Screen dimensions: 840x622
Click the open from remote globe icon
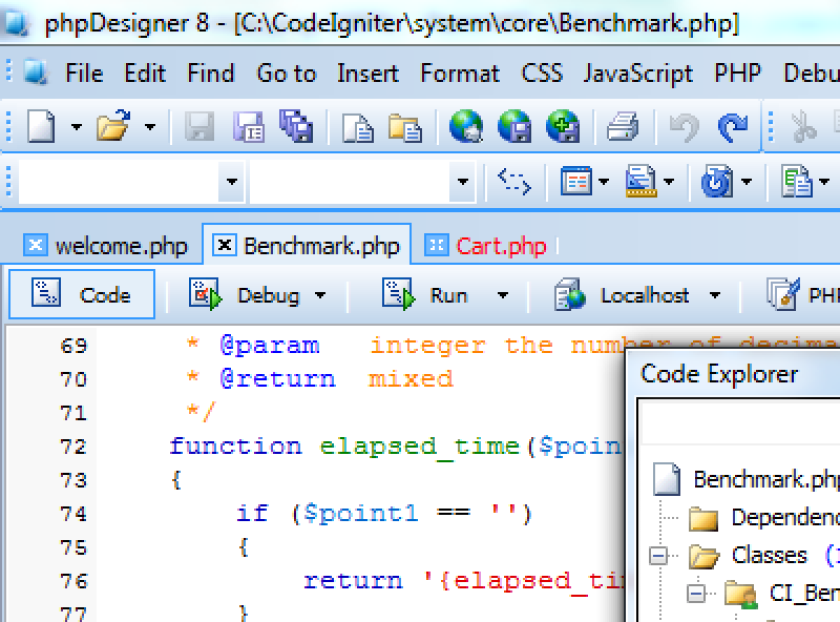tap(466, 126)
